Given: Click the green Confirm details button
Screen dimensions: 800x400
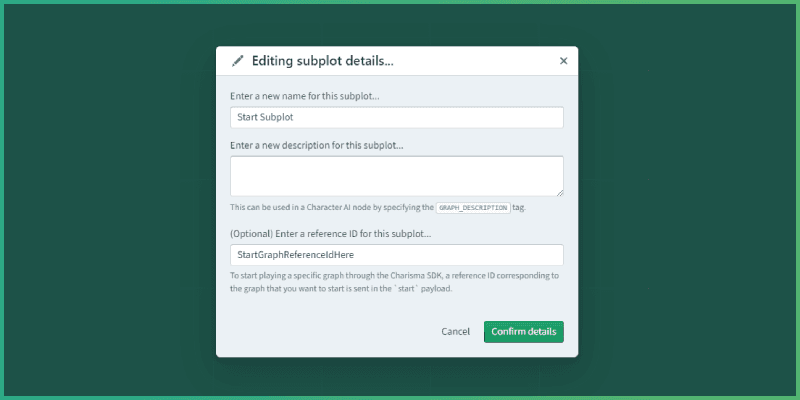Looking at the screenshot, I should click(524, 332).
